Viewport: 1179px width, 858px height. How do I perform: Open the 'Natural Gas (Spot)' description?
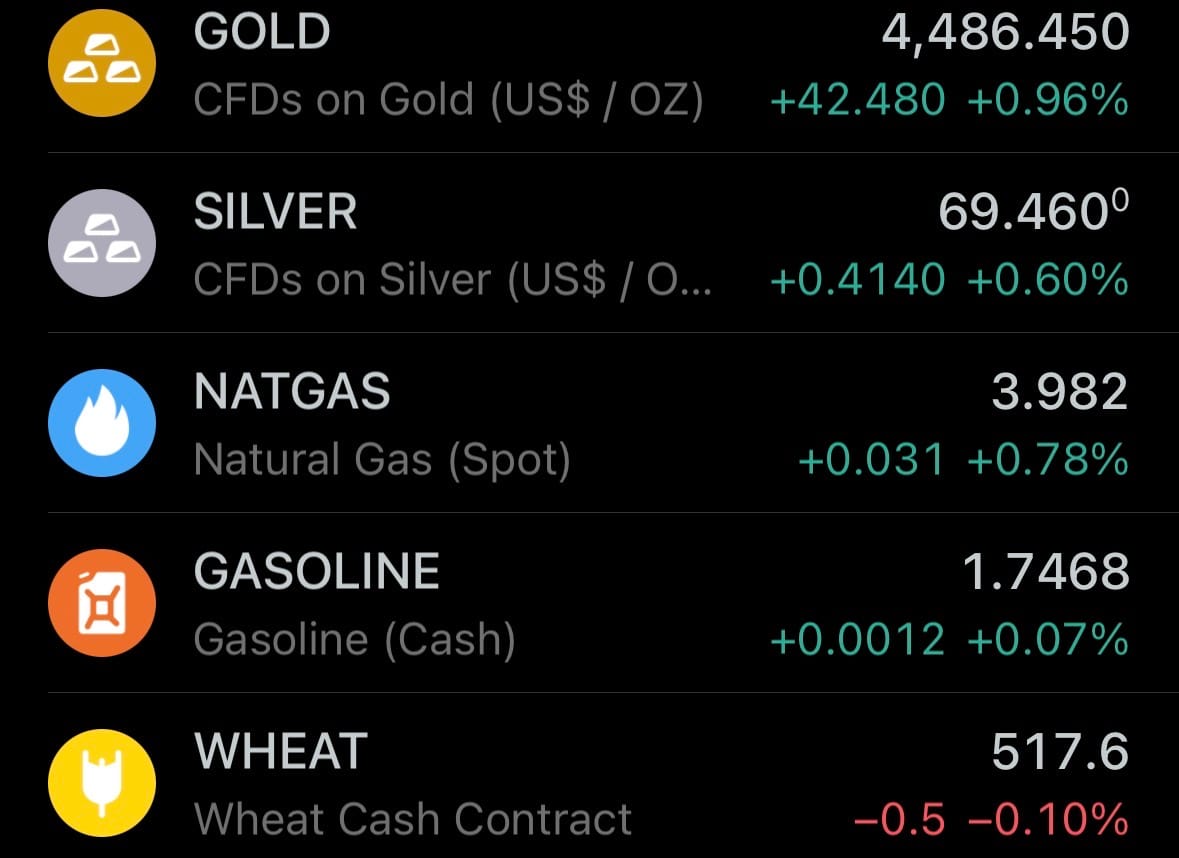382,460
